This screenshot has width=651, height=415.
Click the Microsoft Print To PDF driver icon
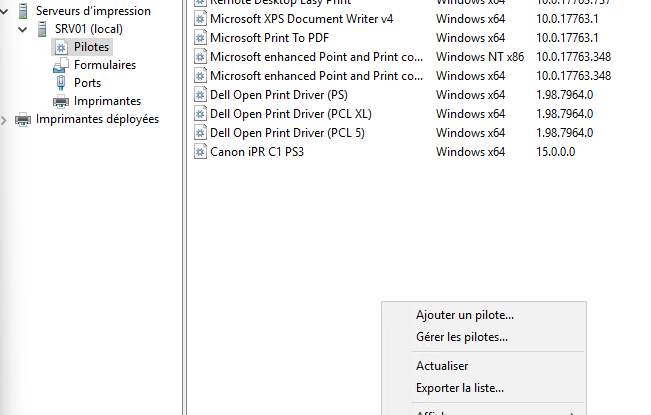pyautogui.click(x=199, y=38)
